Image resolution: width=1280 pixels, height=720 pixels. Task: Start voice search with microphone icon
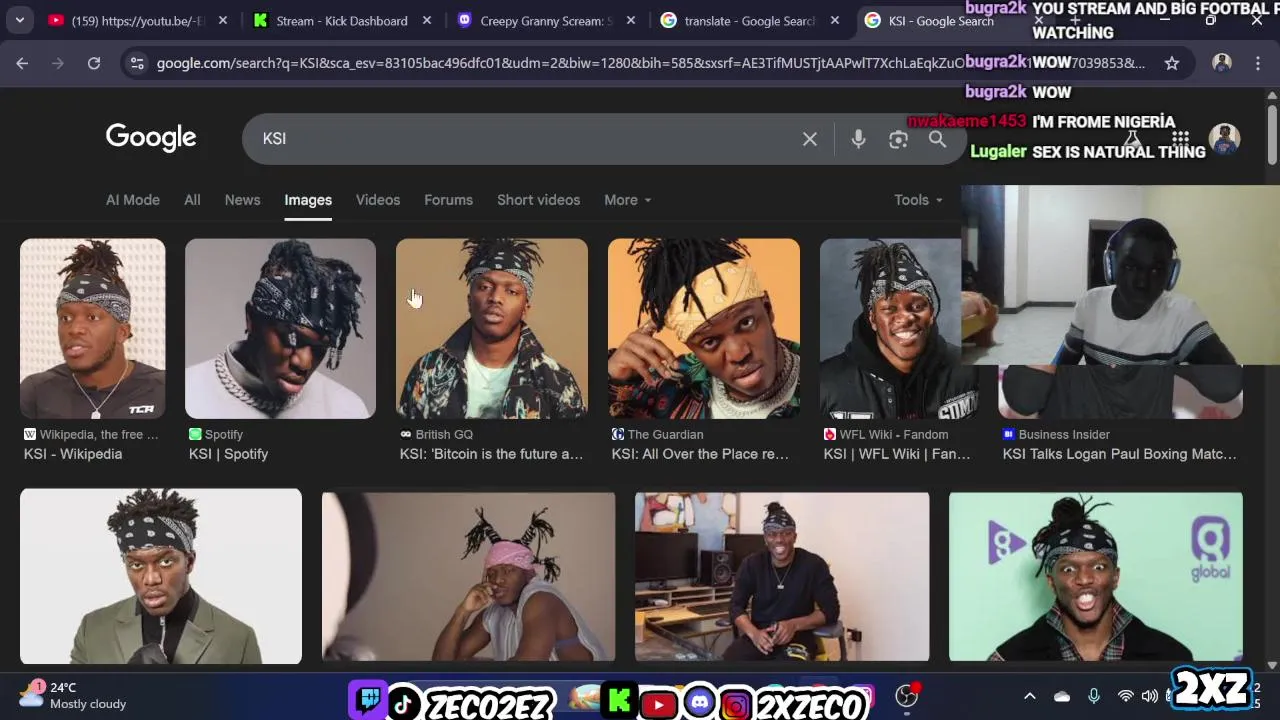pyautogui.click(x=858, y=139)
